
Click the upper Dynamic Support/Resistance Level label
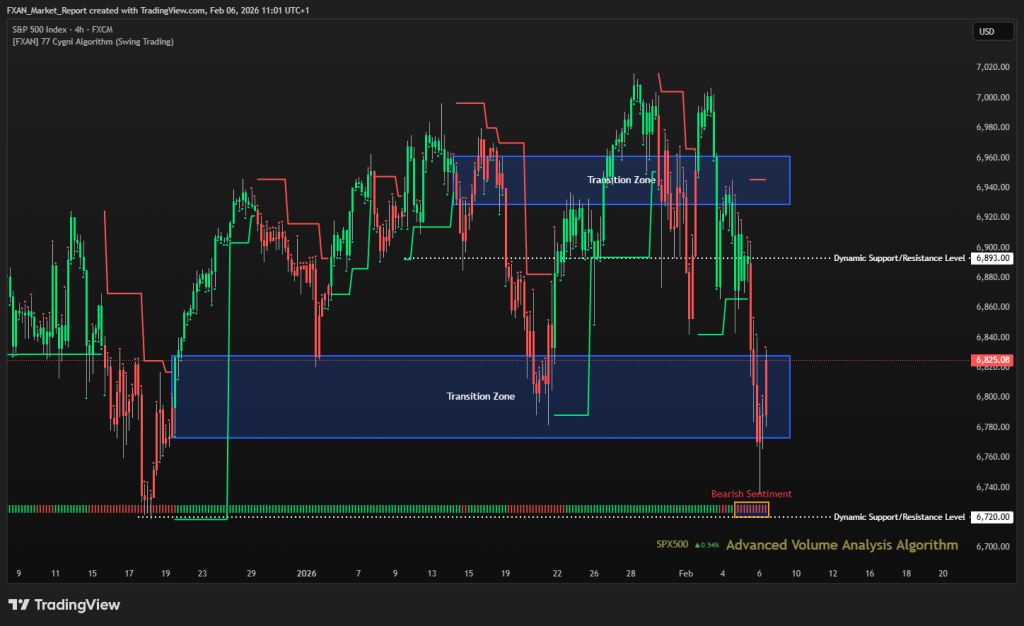pos(900,258)
